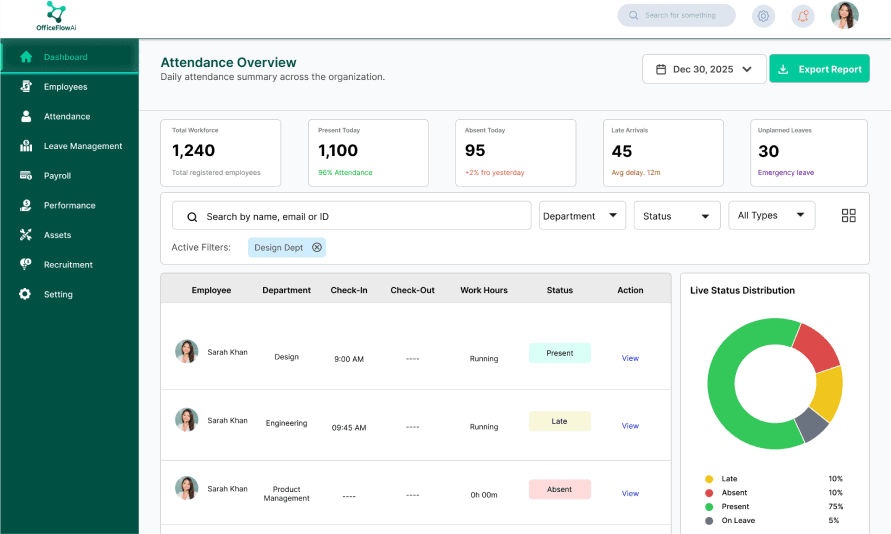Open the Dec 30, 2025 date dropdown
891x534 pixels.
pyautogui.click(x=704, y=69)
